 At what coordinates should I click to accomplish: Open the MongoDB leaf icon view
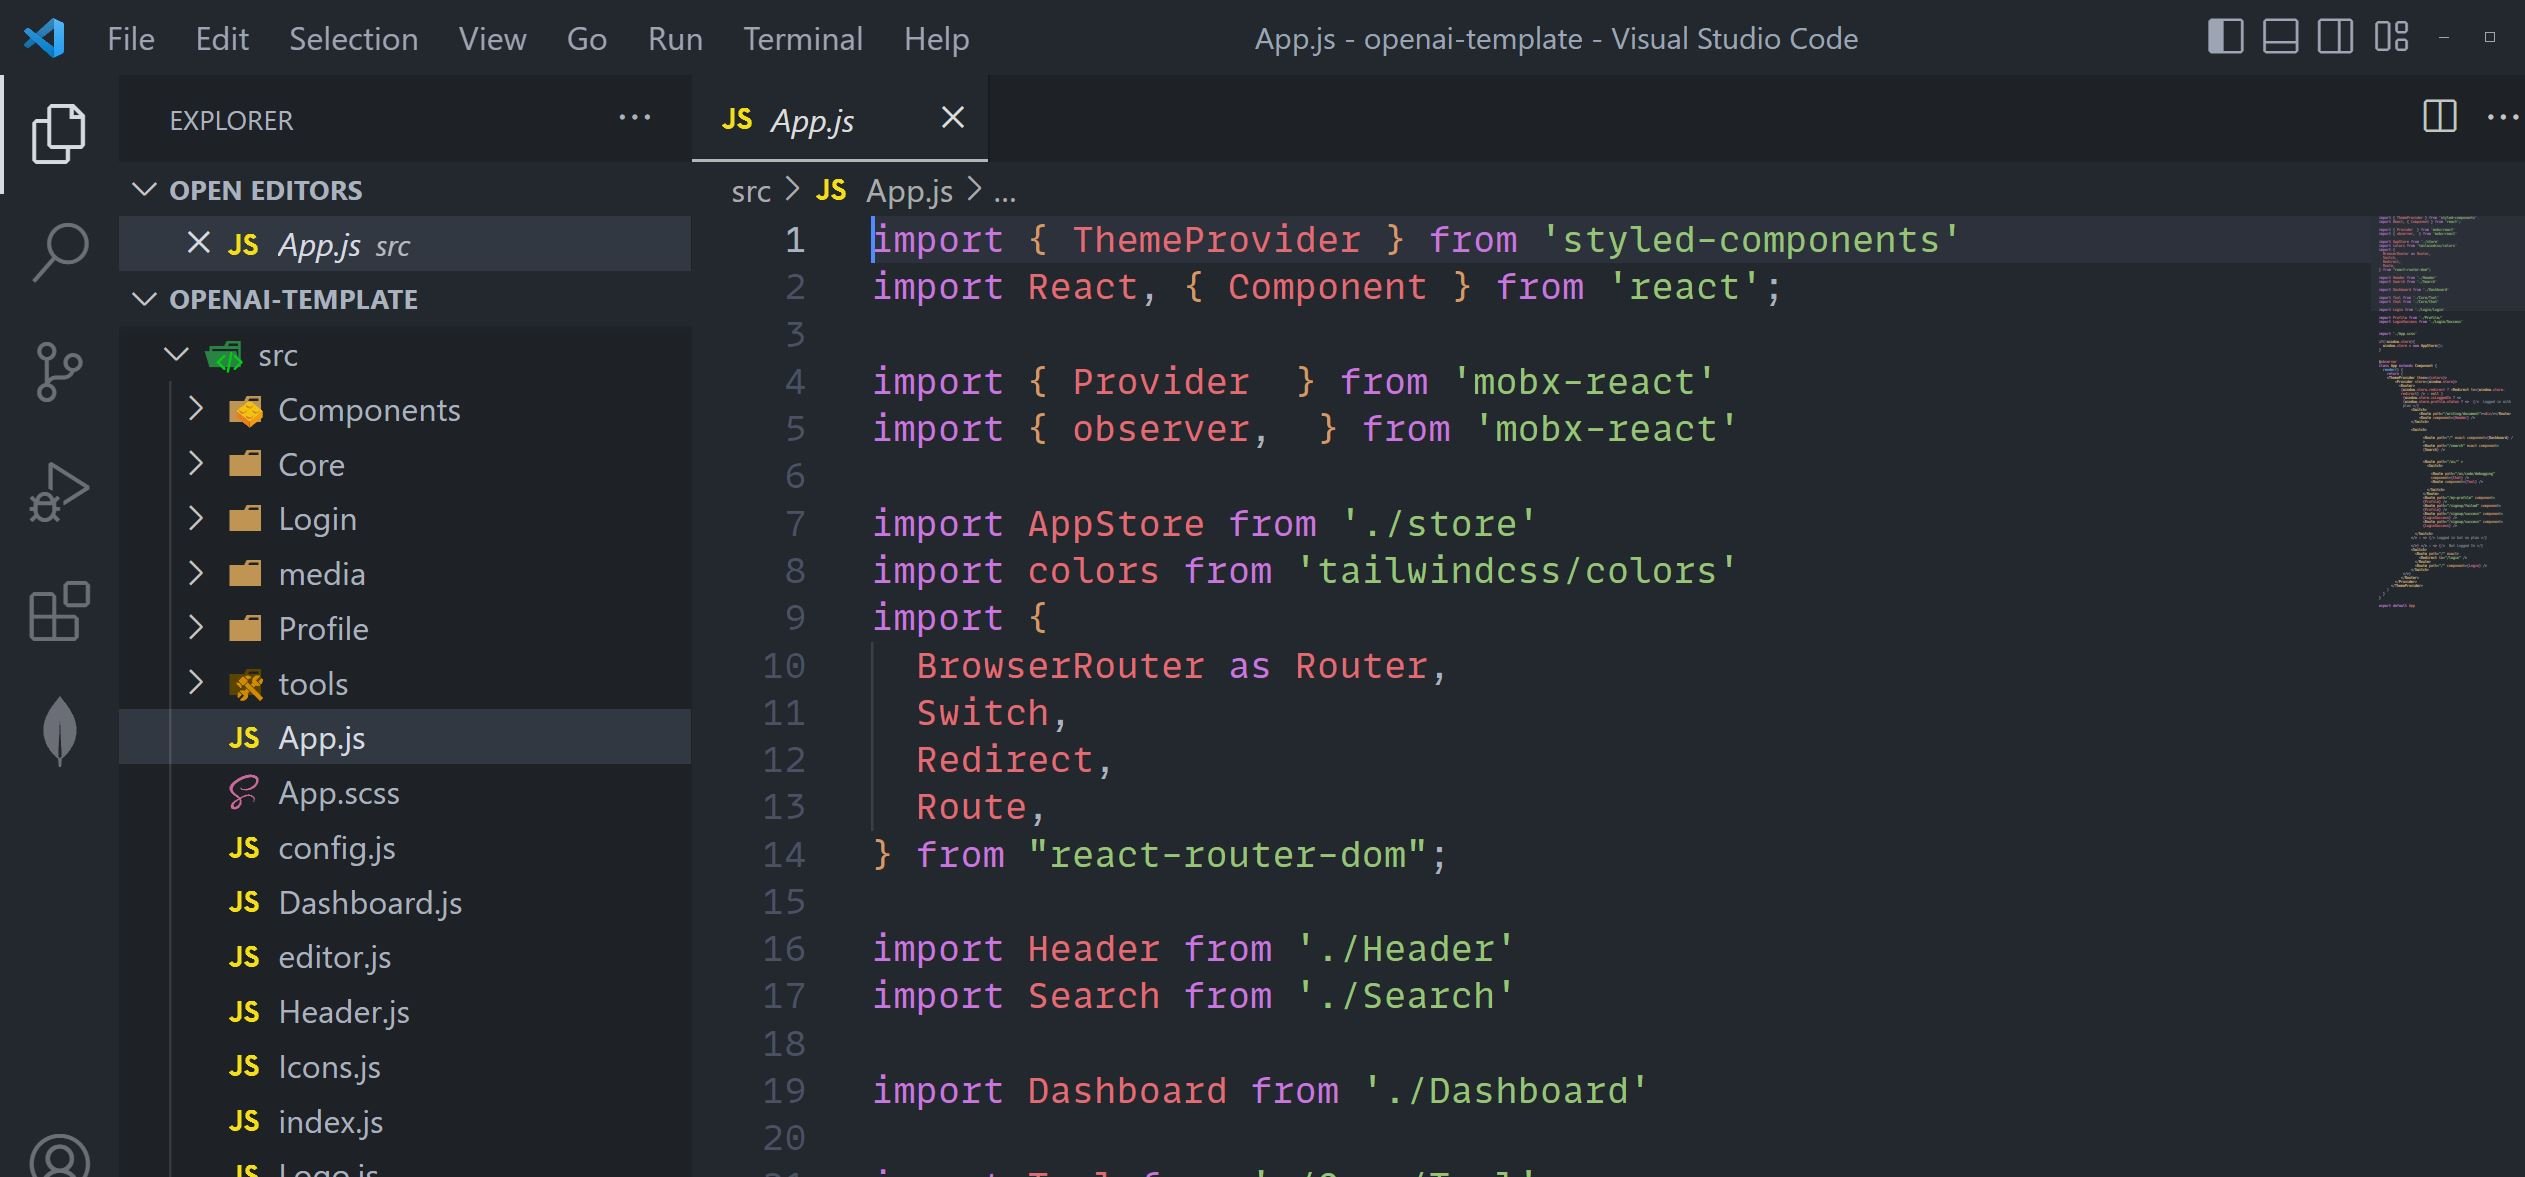59,731
